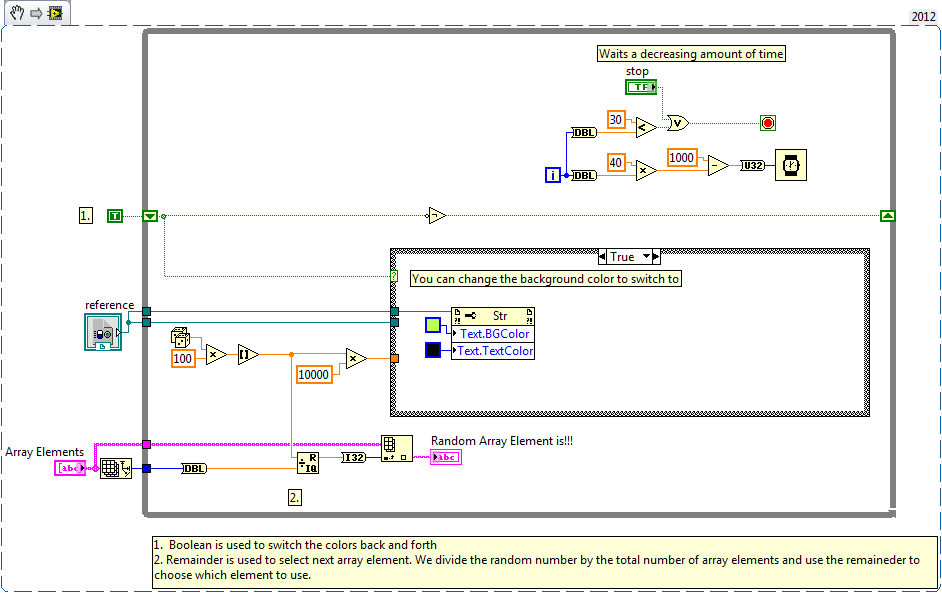Click the reference control terminal icon
The height and width of the screenshot is (593, 942).
102,332
